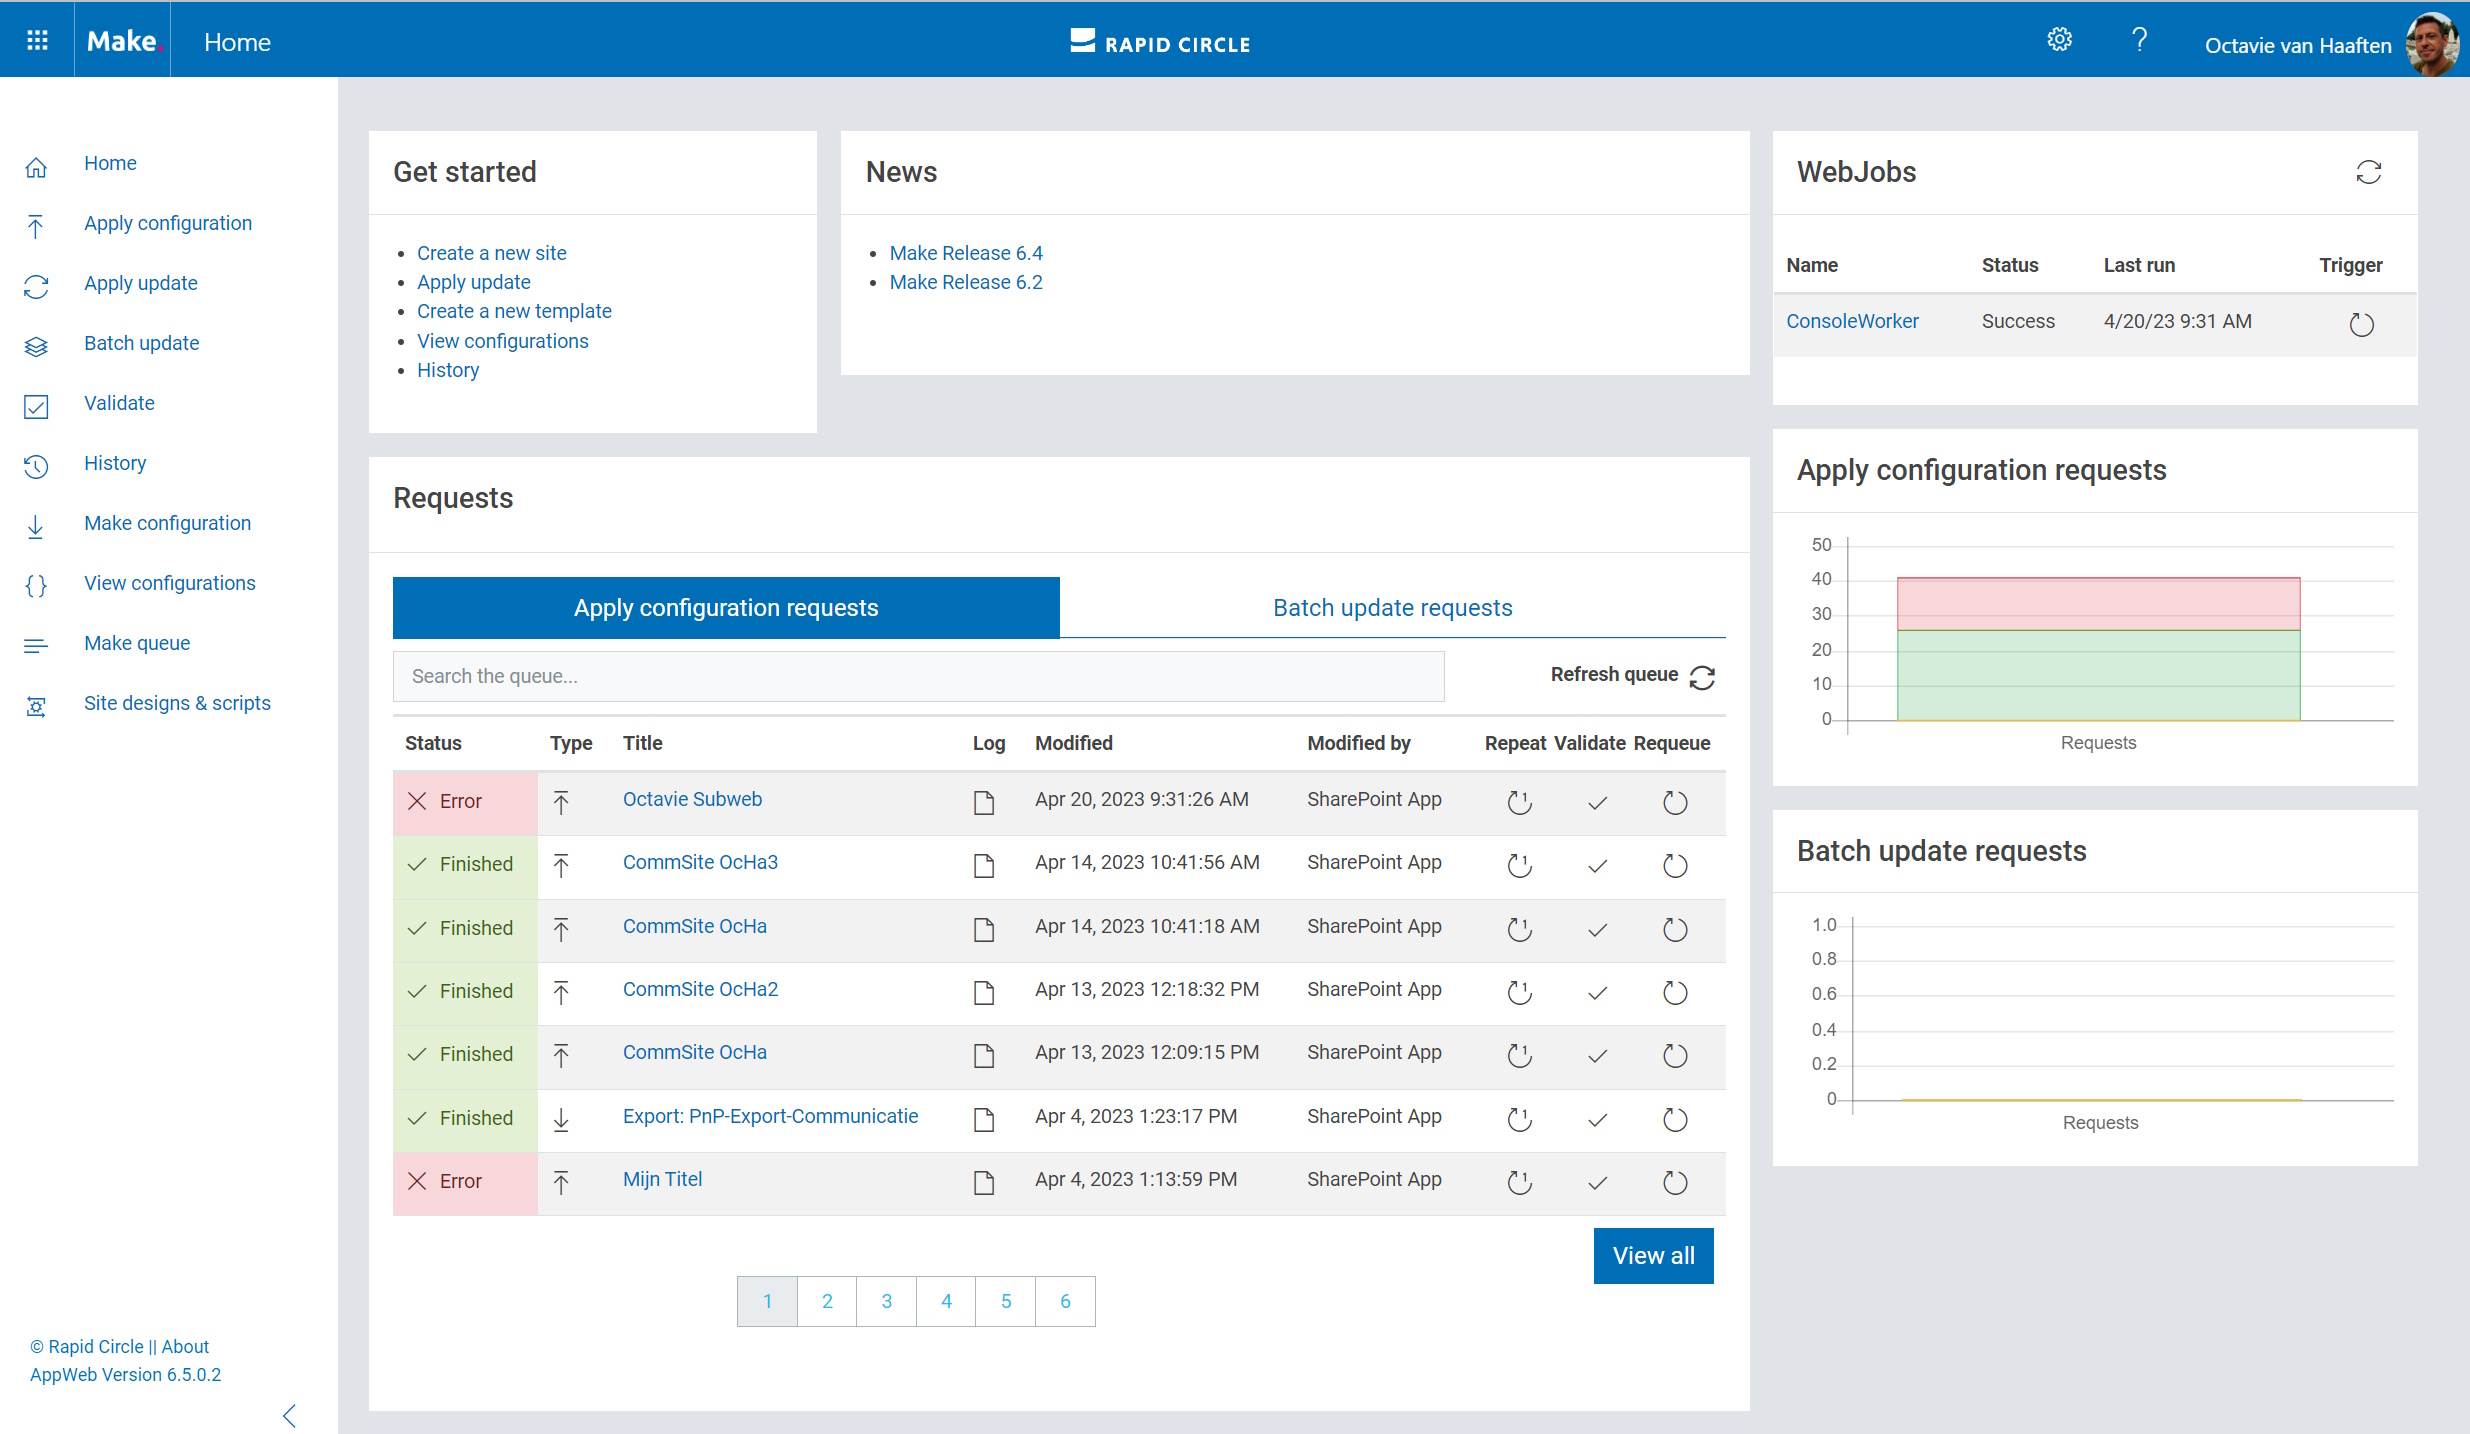Focus the Search the queue field
2470x1434 pixels.
pyautogui.click(x=918, y=677)
